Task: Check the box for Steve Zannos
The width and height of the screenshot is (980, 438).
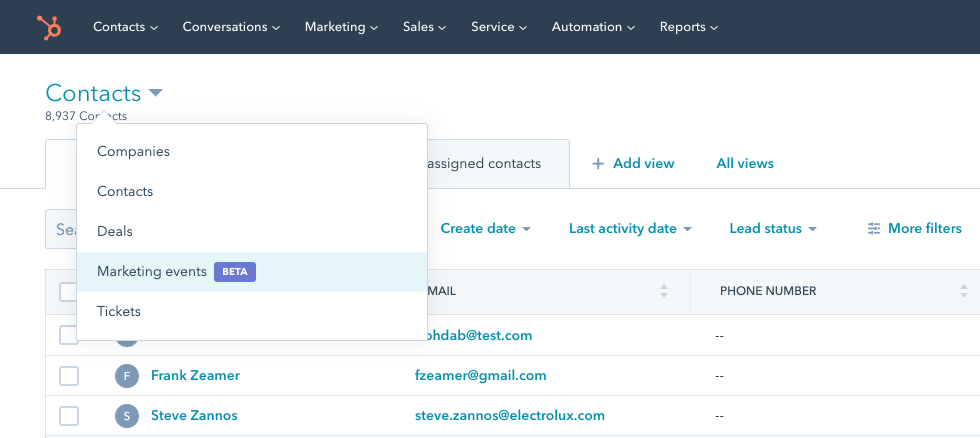Action: click(x=69, y=416)
